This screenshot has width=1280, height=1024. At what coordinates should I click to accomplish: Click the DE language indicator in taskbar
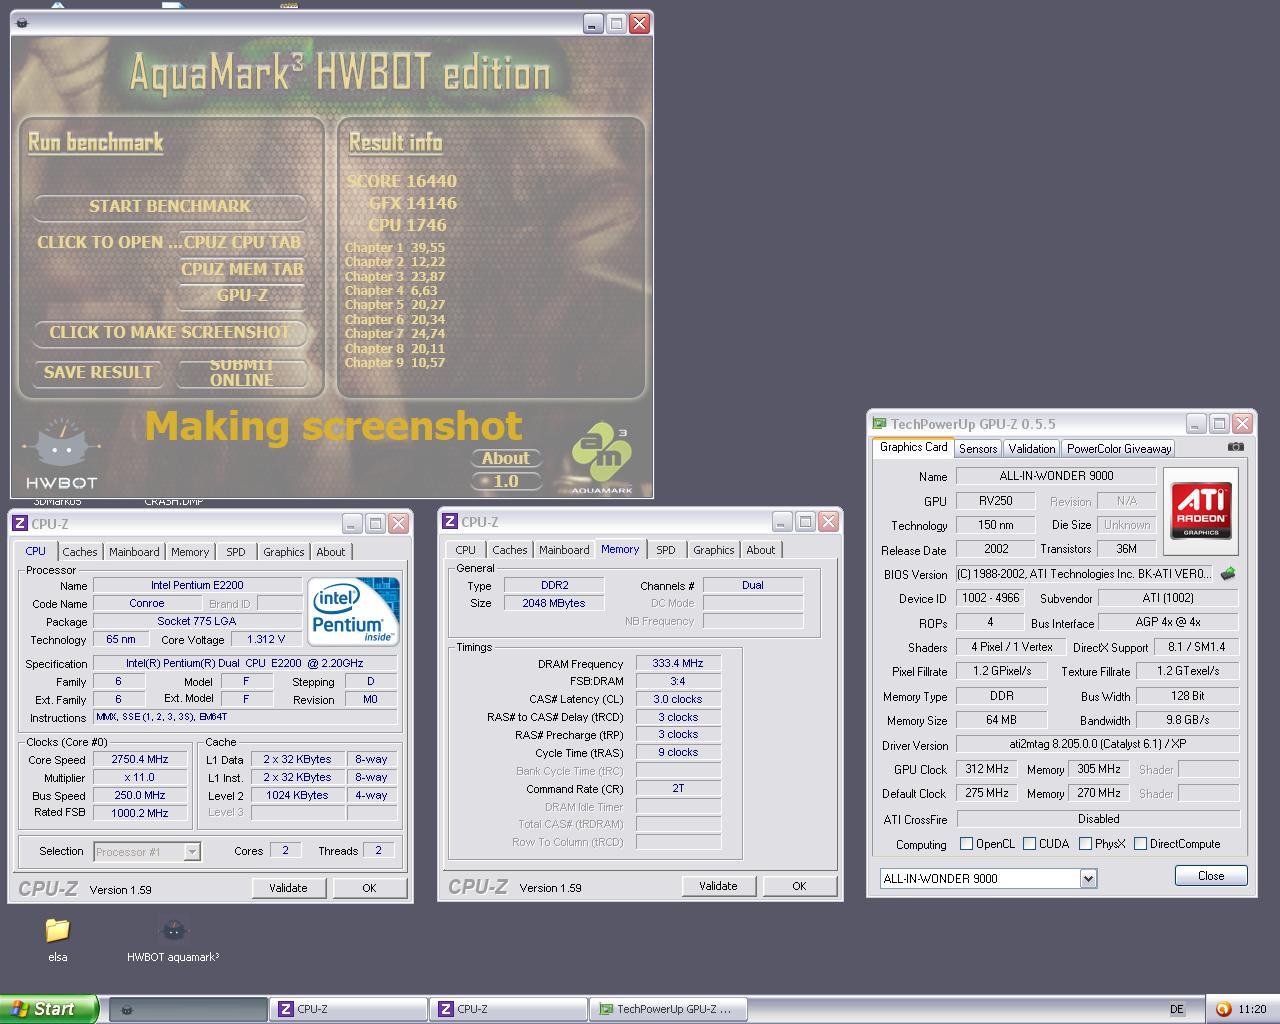(1176, 1010)
